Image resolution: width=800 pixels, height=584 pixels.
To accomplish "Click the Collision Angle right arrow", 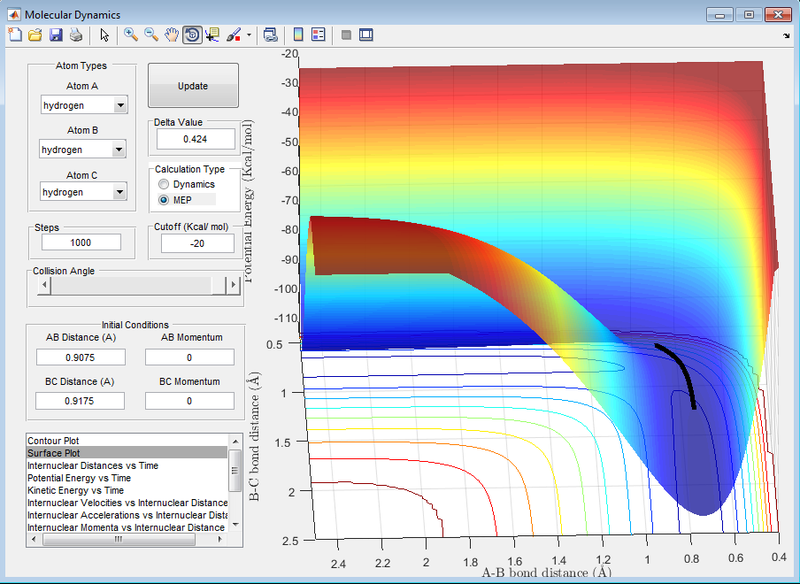I will (233, 285).
